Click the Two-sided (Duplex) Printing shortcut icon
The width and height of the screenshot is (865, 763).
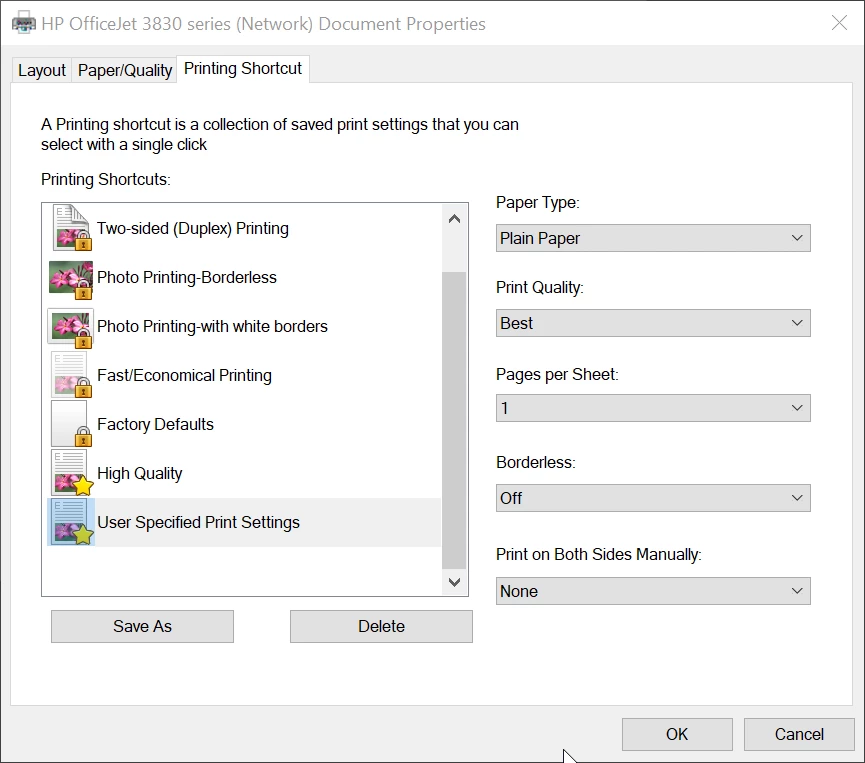[x=71, y=228]
